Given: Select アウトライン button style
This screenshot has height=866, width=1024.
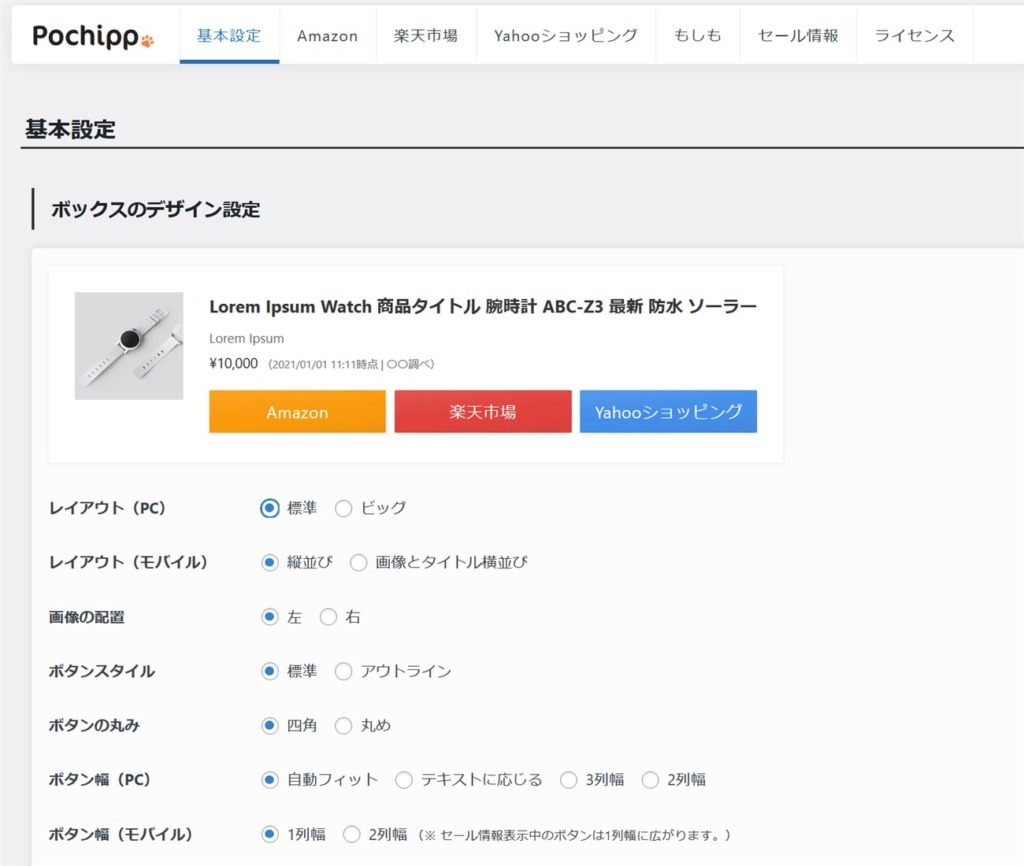Looking at the screenshot, I should point(344,671).
